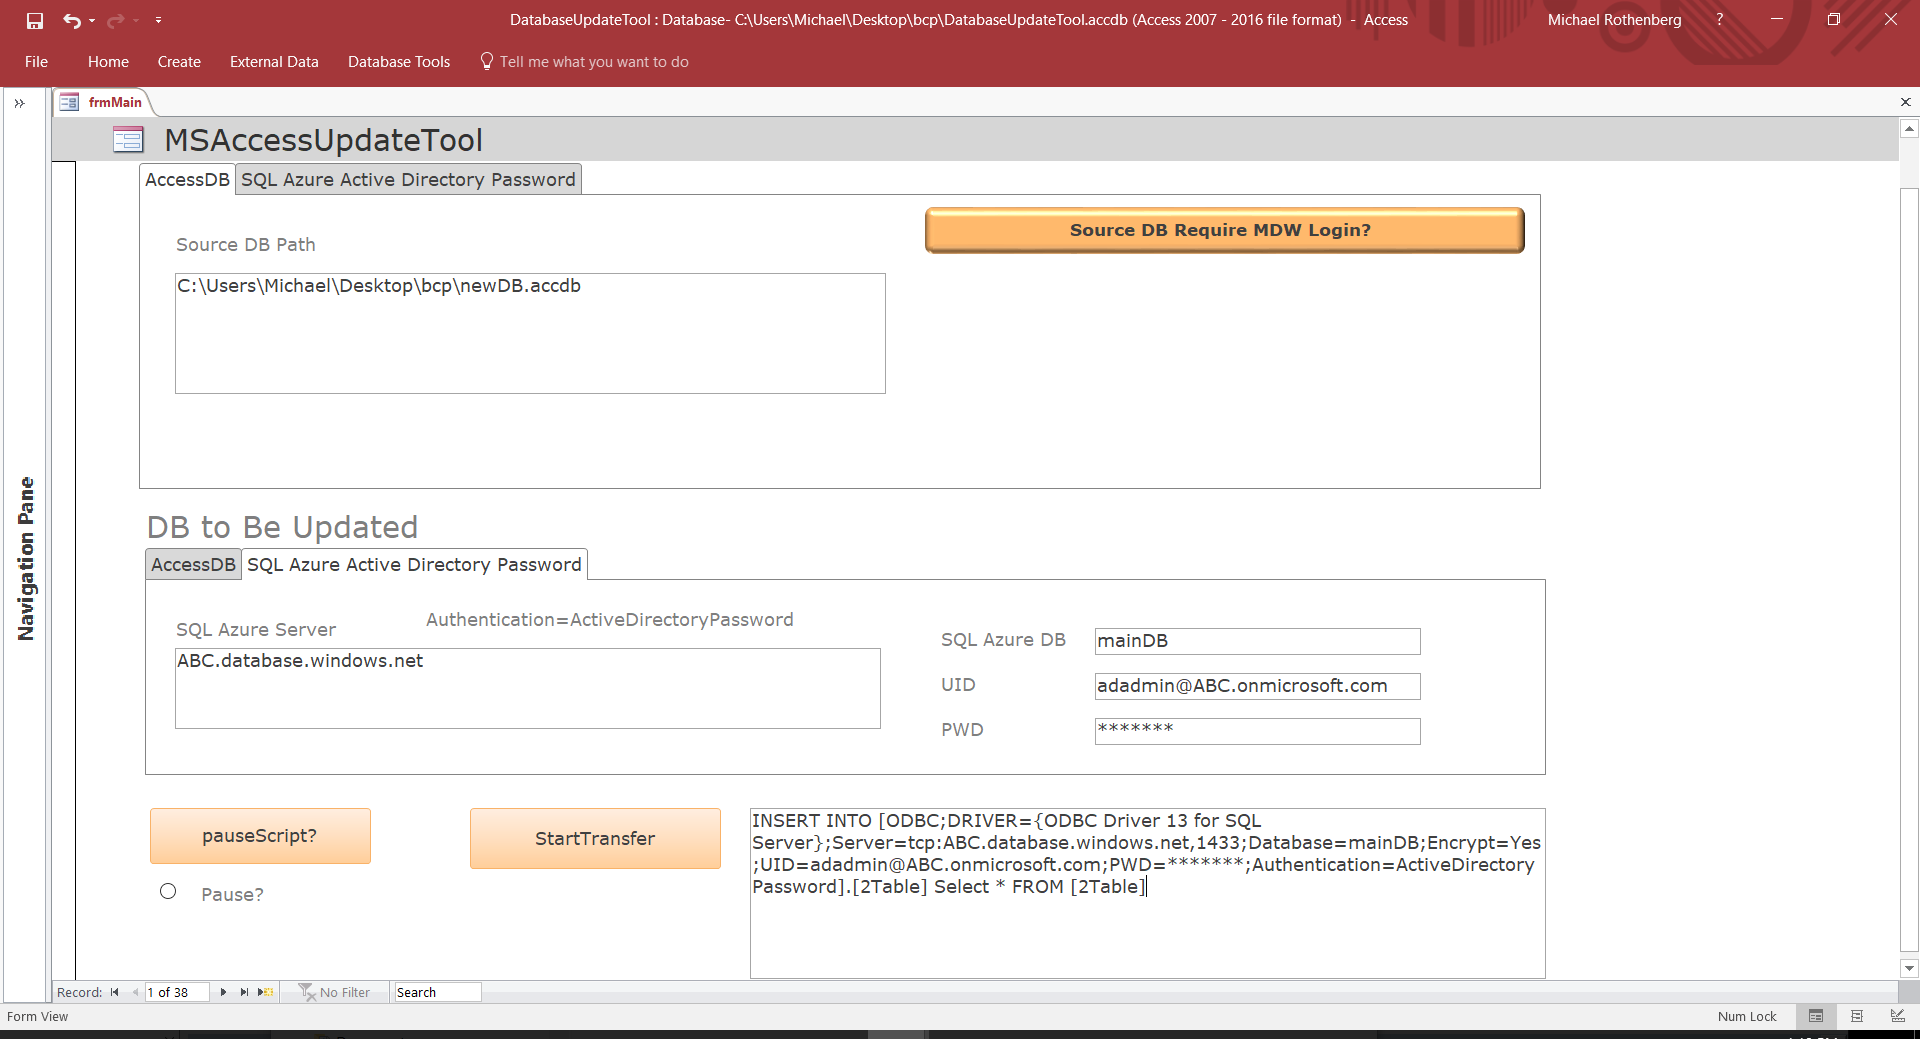Go to next record navigation icon
1920x1039 pixels.
click(223, 992)
